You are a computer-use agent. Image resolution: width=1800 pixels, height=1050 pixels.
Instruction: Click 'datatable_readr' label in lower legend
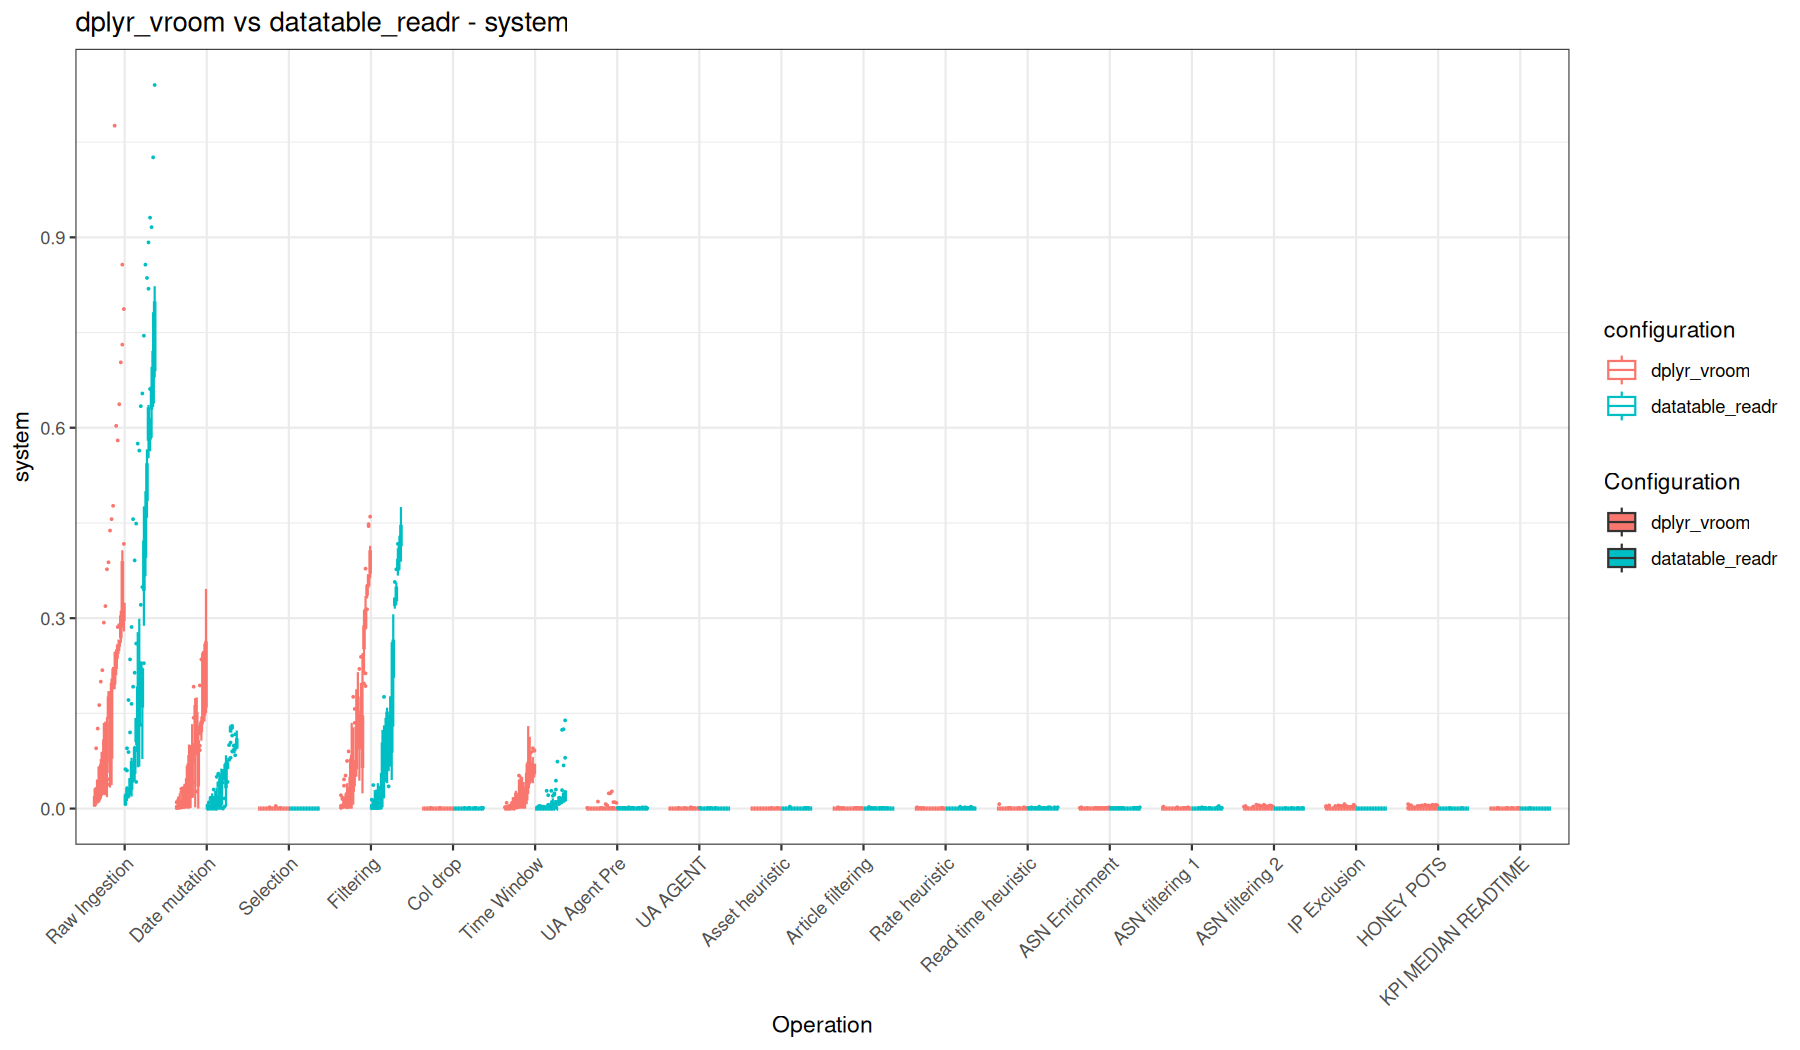tap(1713, 559)
